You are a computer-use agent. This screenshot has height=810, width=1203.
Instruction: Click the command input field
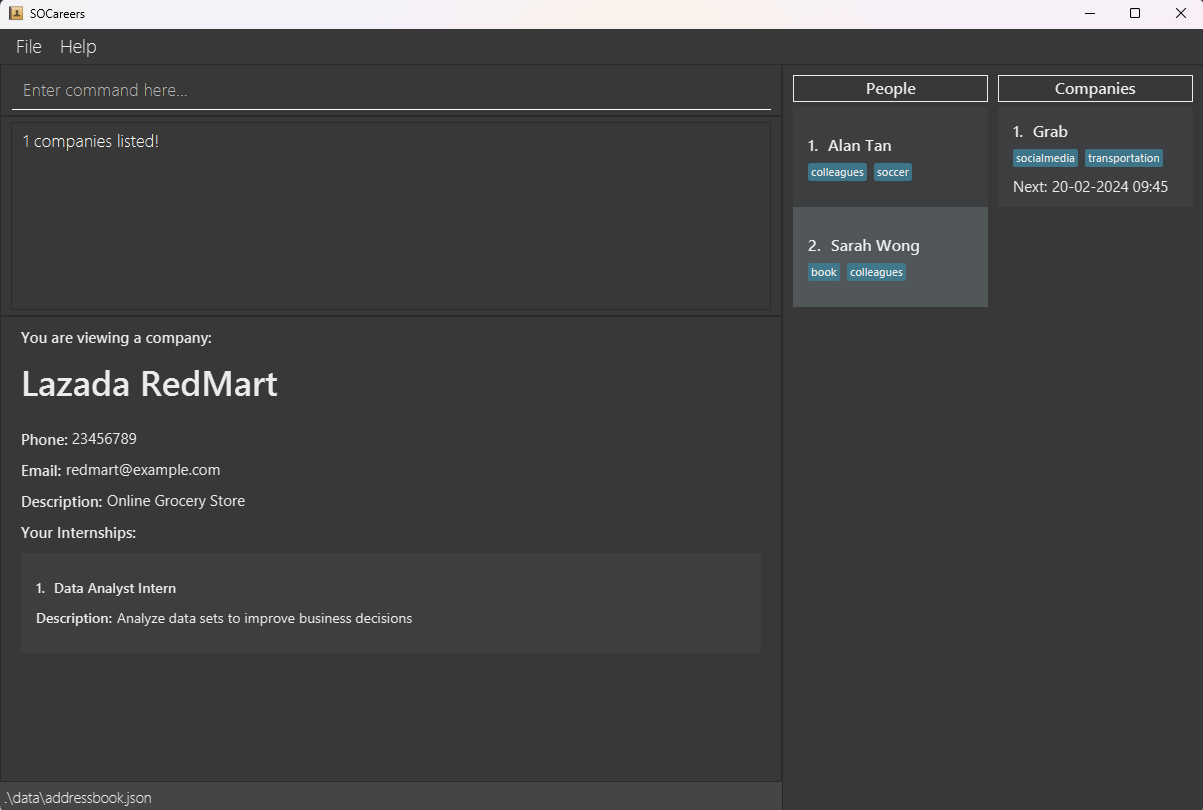point(390,90)
